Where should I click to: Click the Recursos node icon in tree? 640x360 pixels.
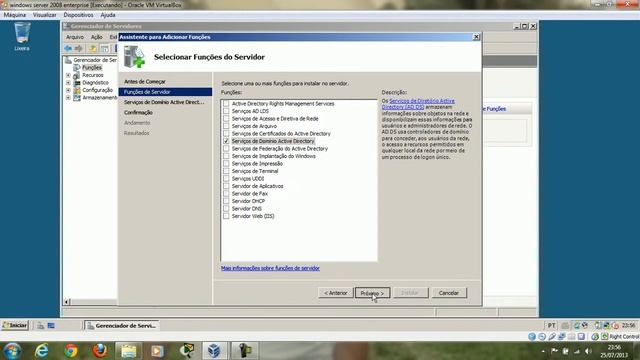(x=77, y=75)
